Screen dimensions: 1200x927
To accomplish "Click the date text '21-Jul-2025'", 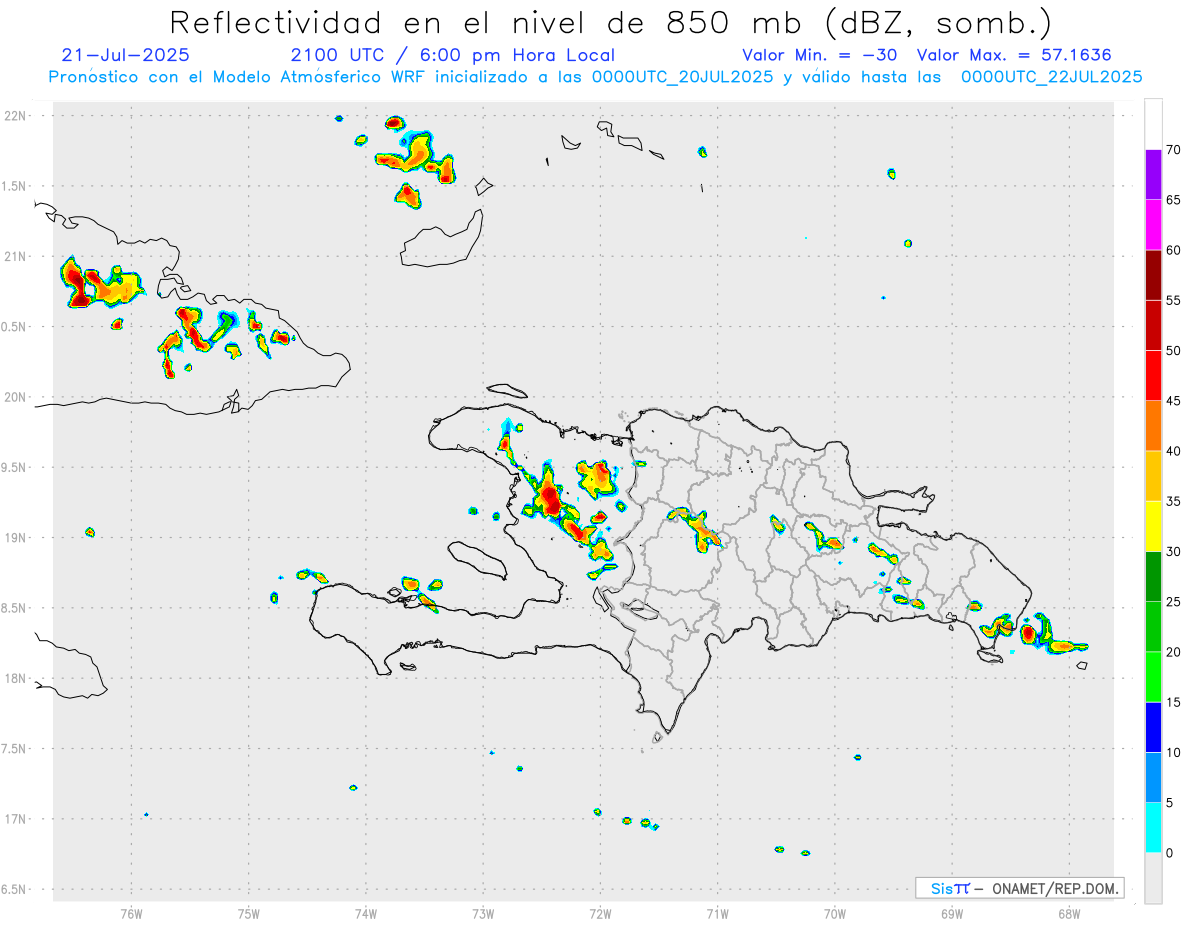I will pyautogui.click(x=125, y=55).
